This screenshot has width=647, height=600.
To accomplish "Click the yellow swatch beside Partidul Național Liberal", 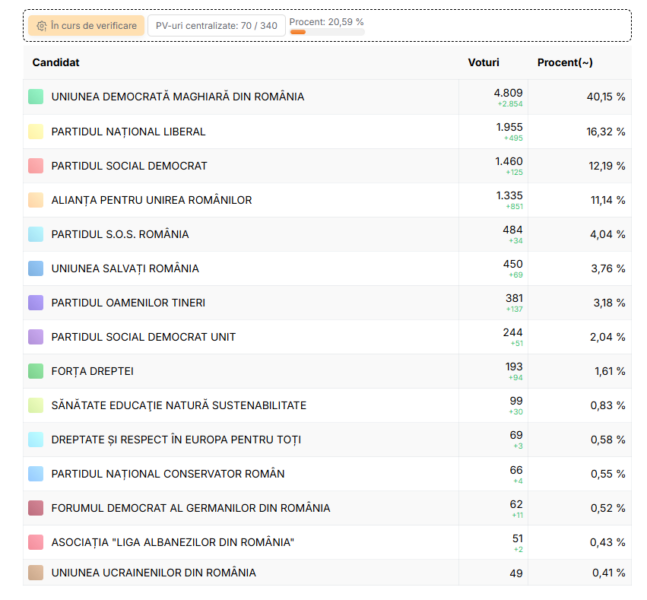I will 36,132.
